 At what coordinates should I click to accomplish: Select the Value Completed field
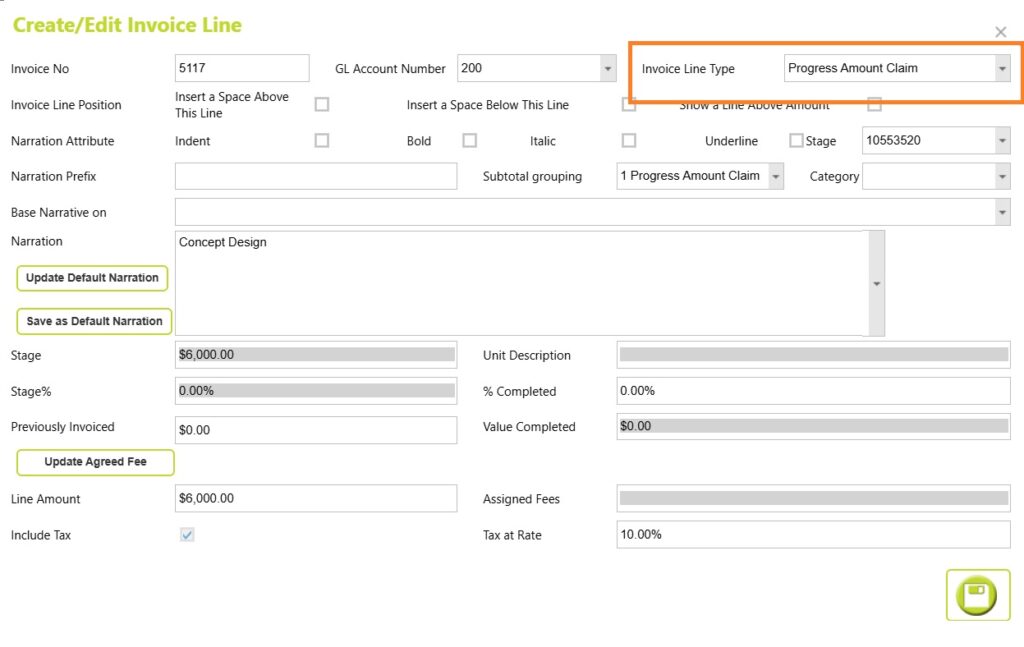point(814,426)
